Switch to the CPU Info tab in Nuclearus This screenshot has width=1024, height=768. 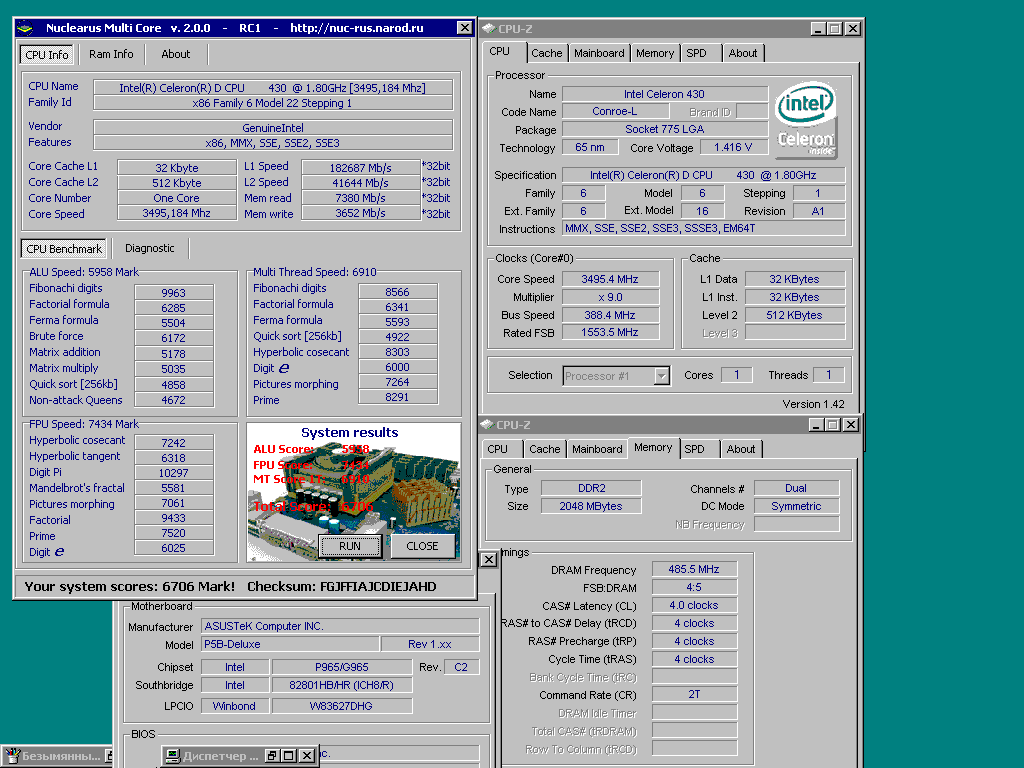coord(47,54)
